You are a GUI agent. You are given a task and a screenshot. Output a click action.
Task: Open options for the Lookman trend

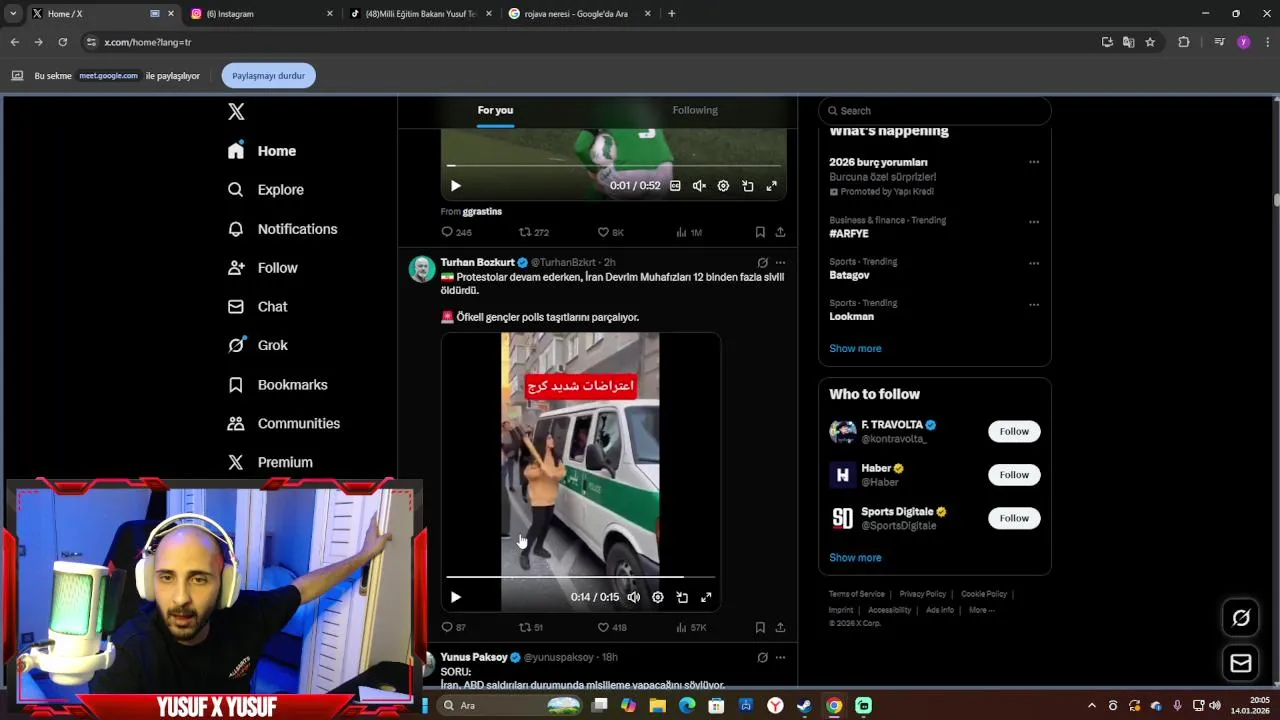pos(1034,304)
